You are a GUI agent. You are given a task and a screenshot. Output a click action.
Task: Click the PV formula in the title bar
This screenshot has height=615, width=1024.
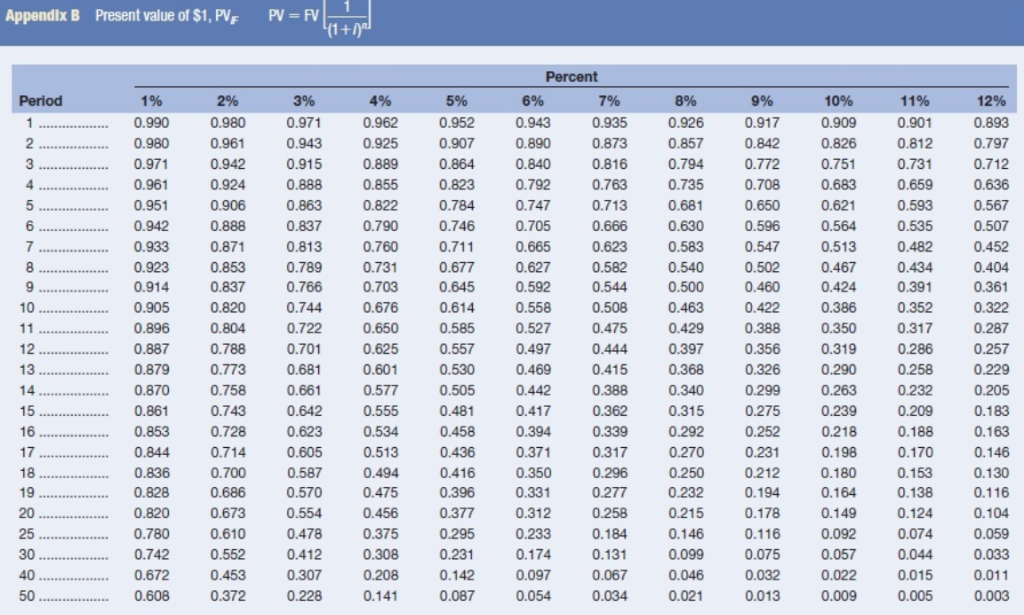320,16
